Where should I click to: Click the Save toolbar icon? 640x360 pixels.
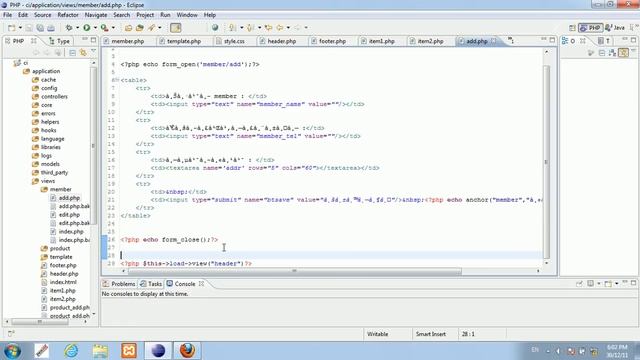pos(29,28)
